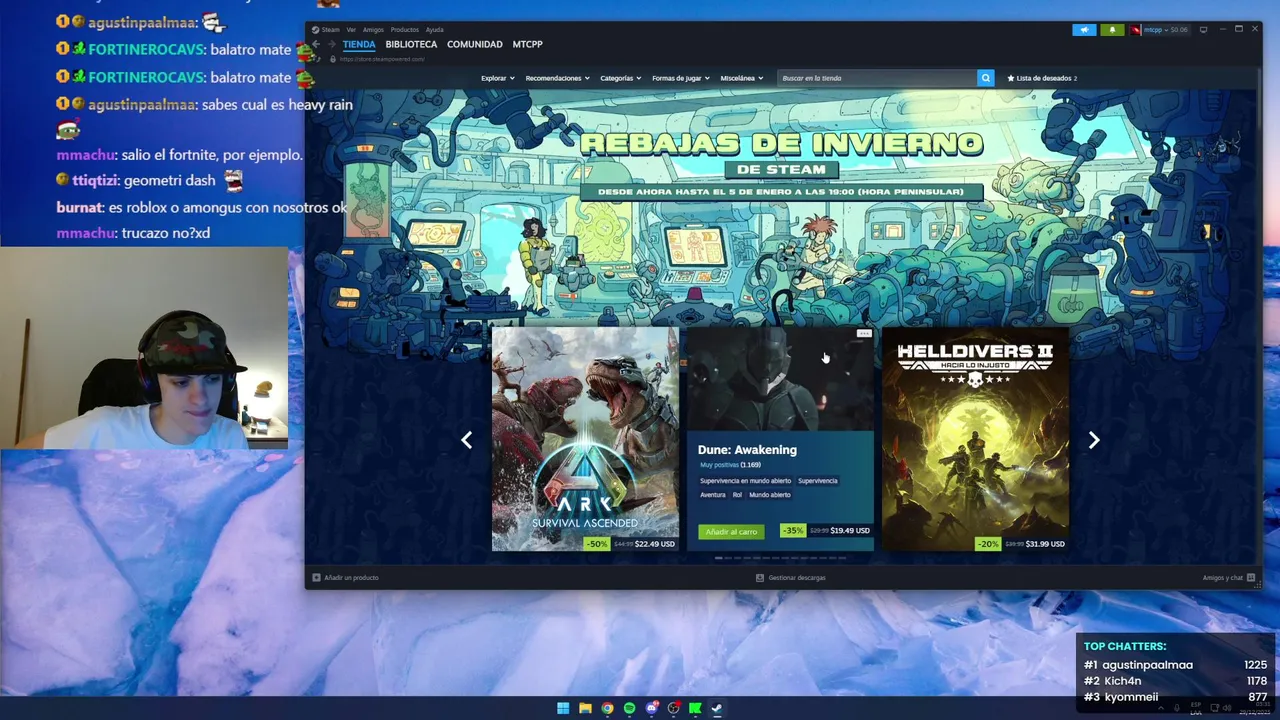Screen dimensions: 1280x720
Task: Click the Mundo abierto tag on Dune card
Action: click(x=770, y=495)
